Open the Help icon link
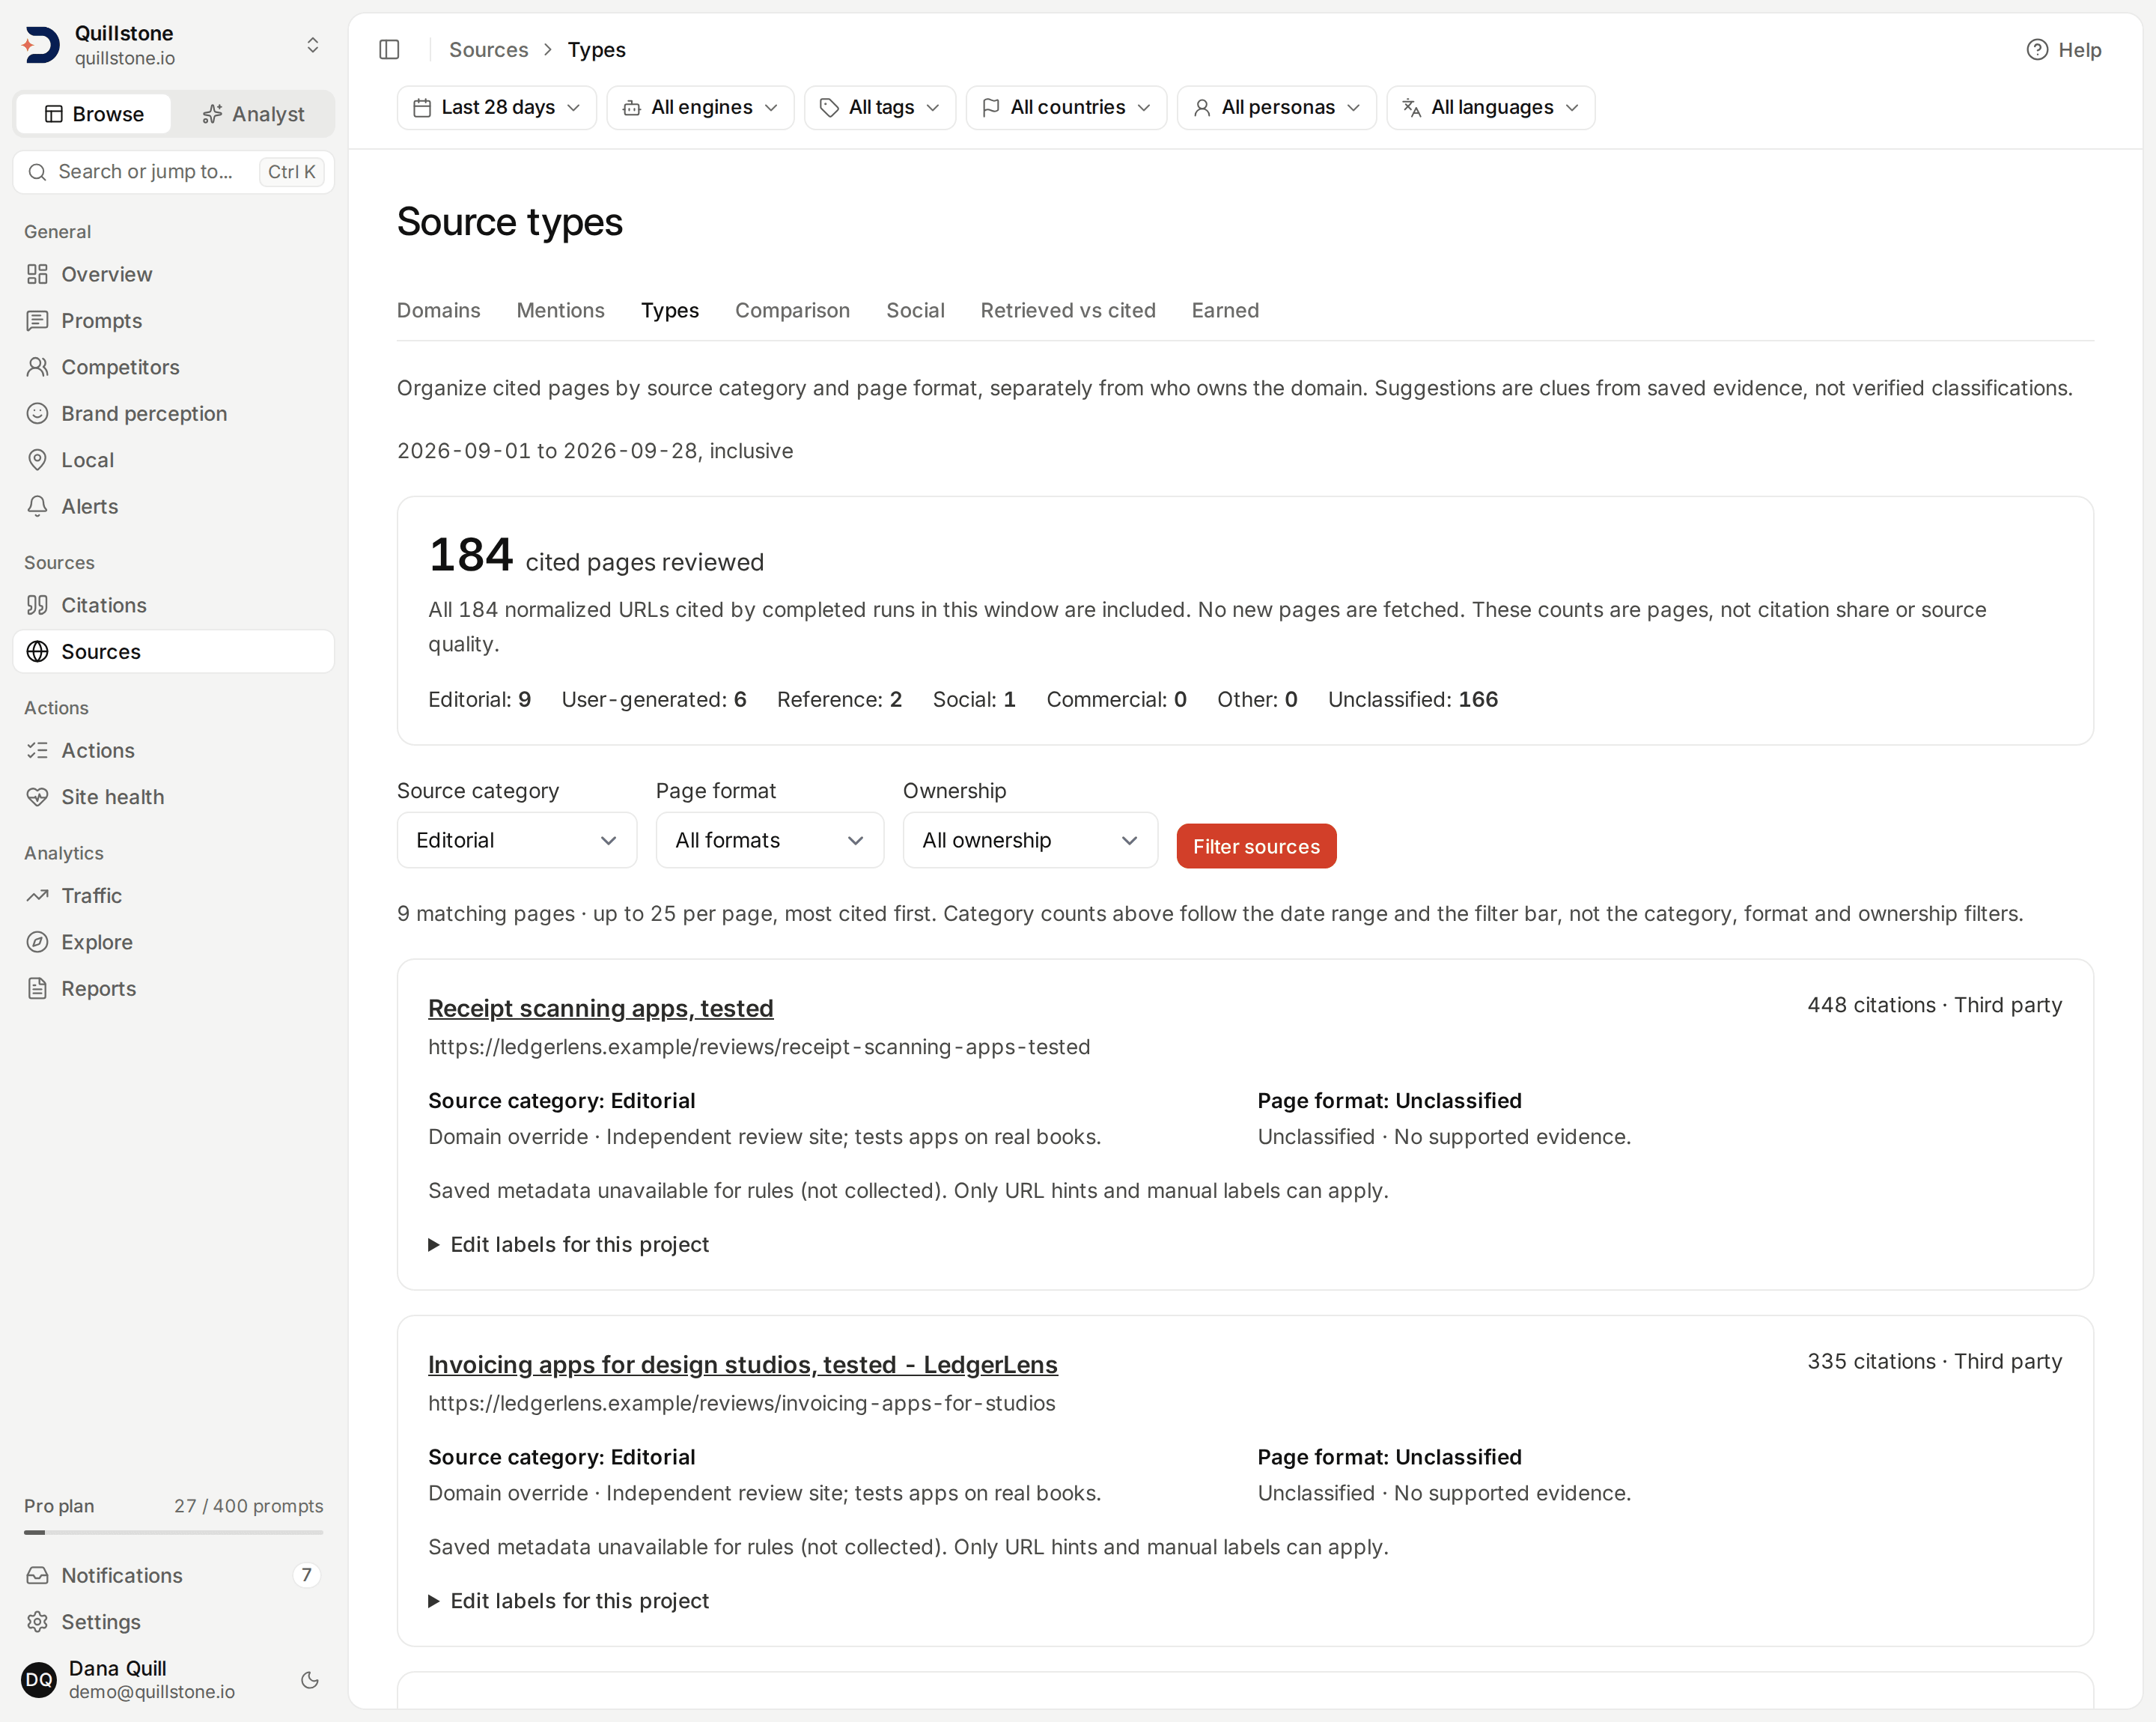The width and height of the screenshot is (2156, 1722). click(x=2063, y=49)
